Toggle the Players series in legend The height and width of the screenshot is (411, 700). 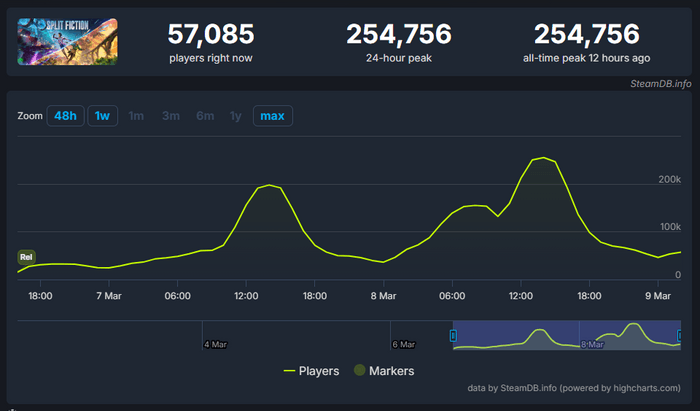(311, 371)
